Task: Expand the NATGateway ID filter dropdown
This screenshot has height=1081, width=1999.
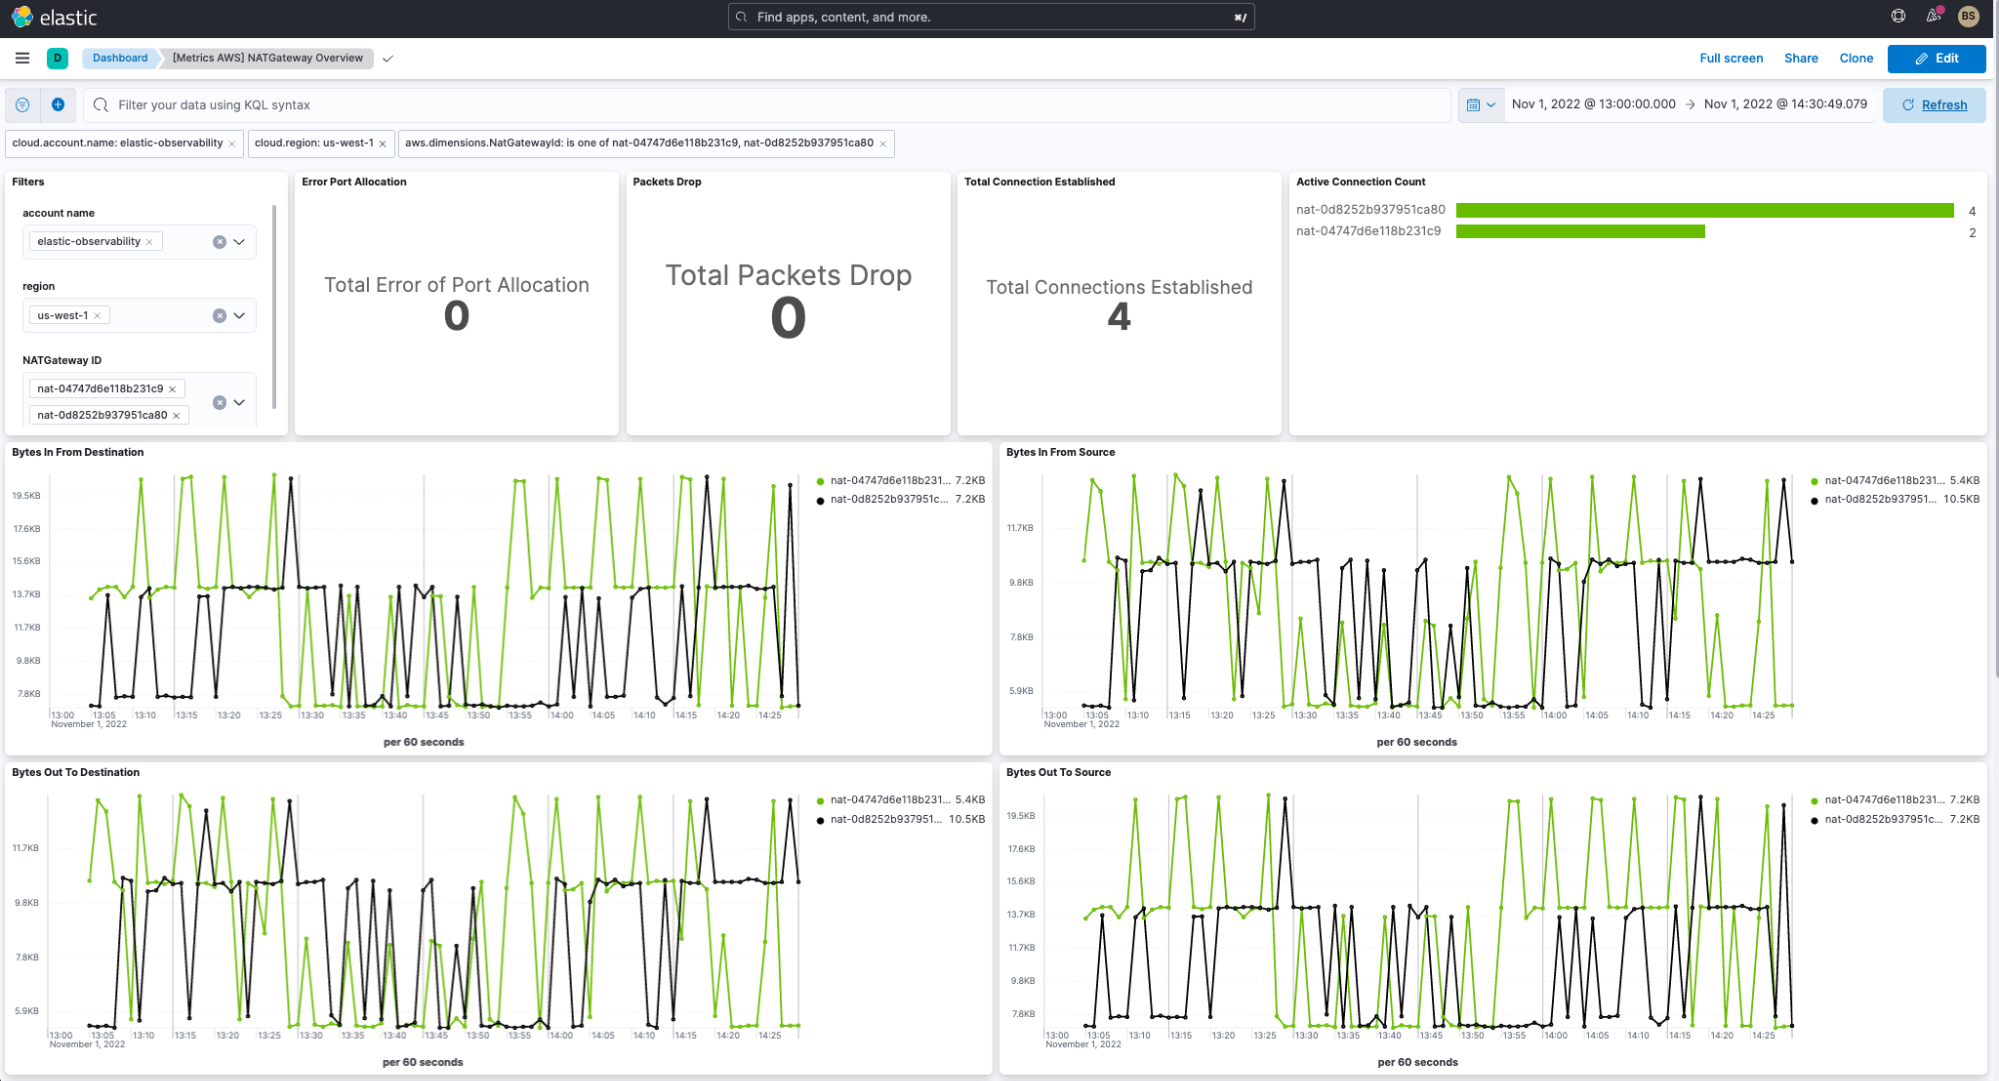Action: tap(241, 403)
